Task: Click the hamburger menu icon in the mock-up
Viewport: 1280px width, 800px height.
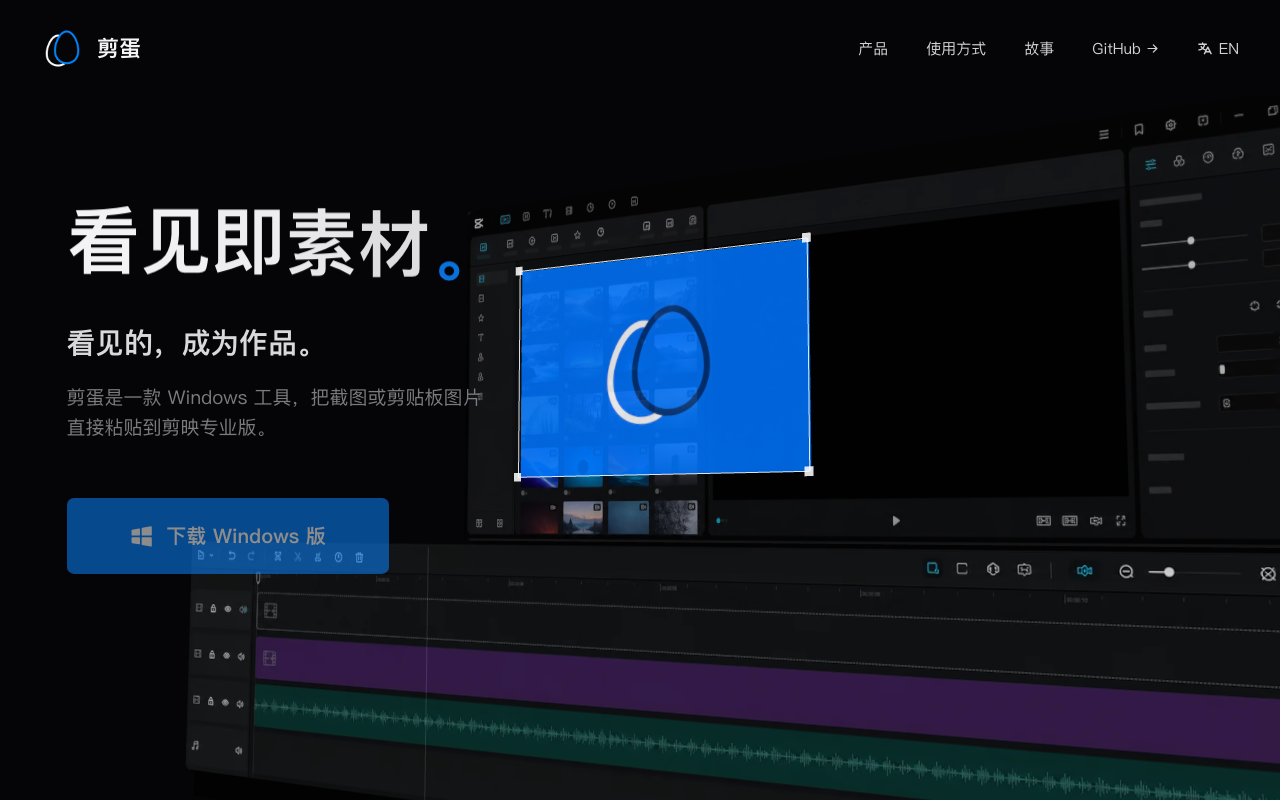Action: (x=1104, y=134)
